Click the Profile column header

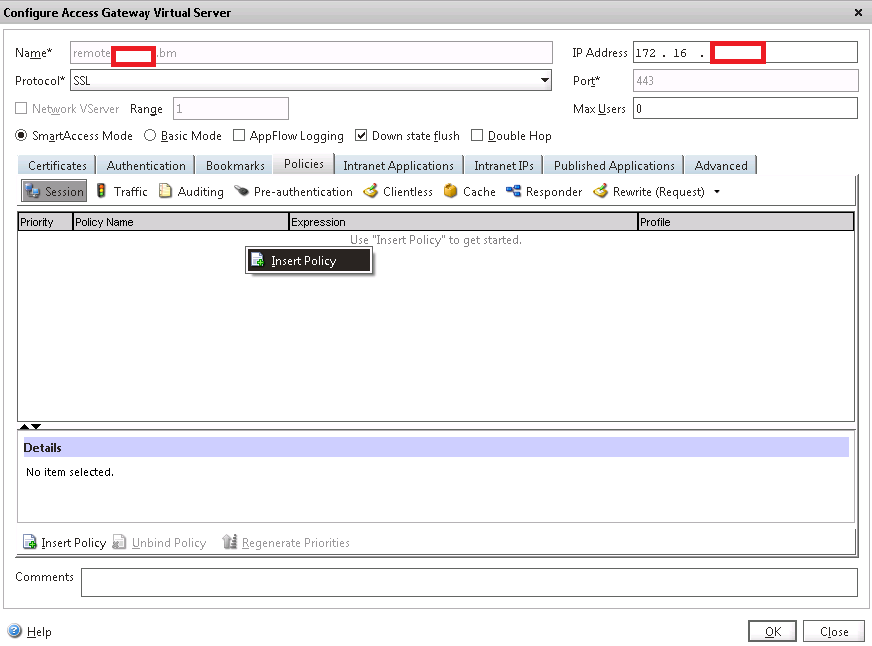pyautogui.click(x=746, y=222)
